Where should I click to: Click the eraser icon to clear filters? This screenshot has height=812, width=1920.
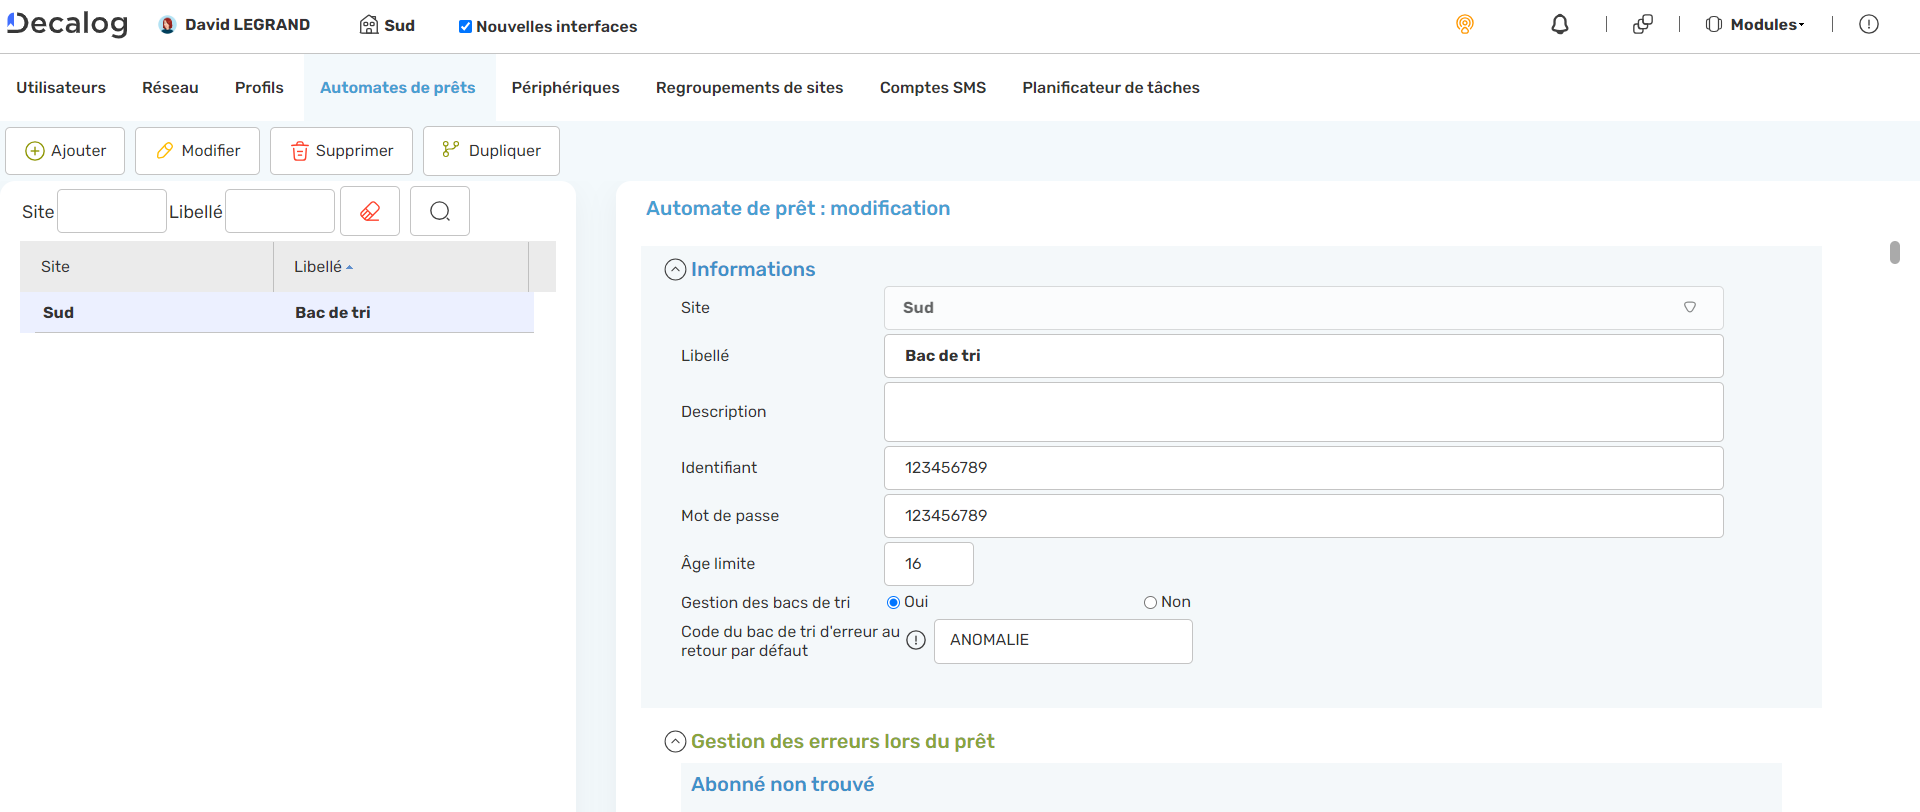click(370, 211)
